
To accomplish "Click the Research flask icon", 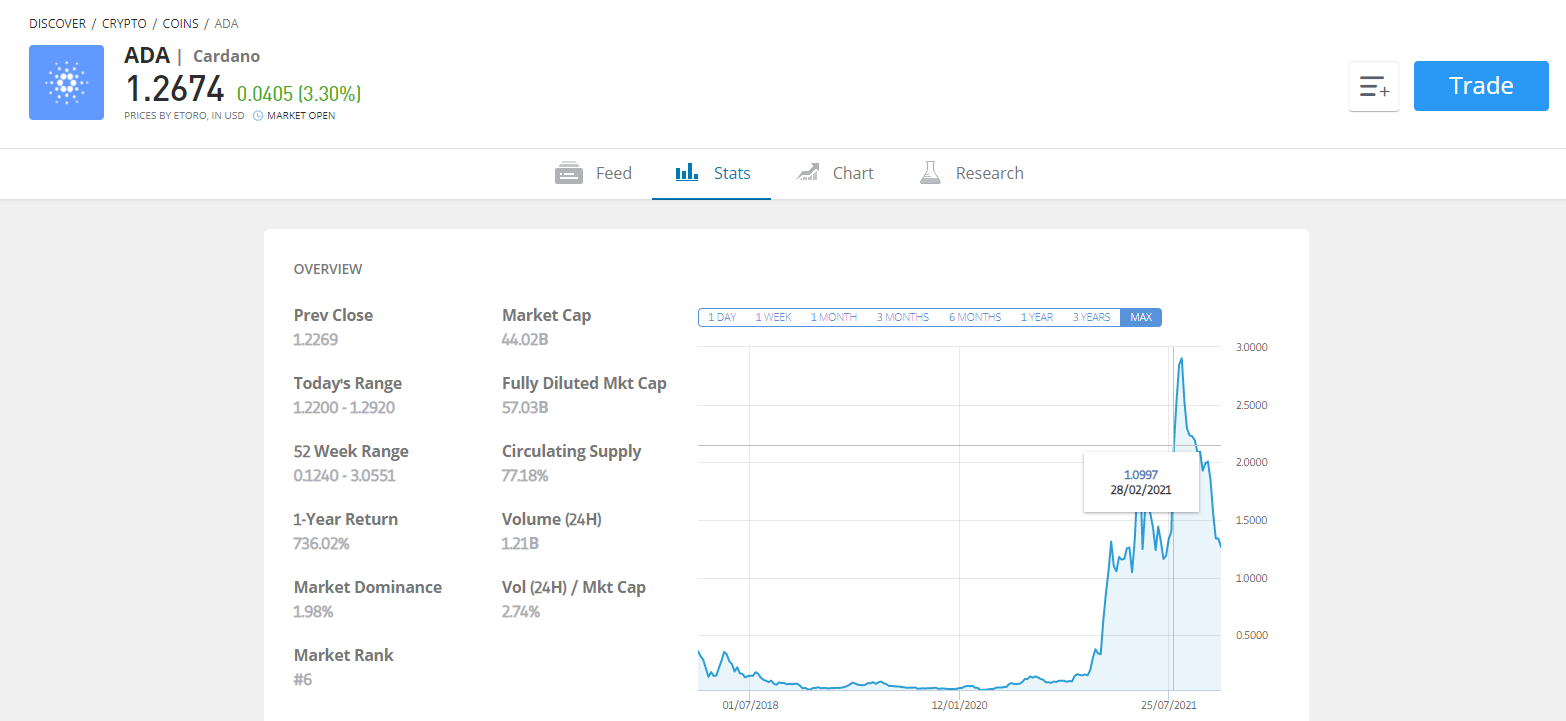I will pyautogui.click(x=931, y=173).
